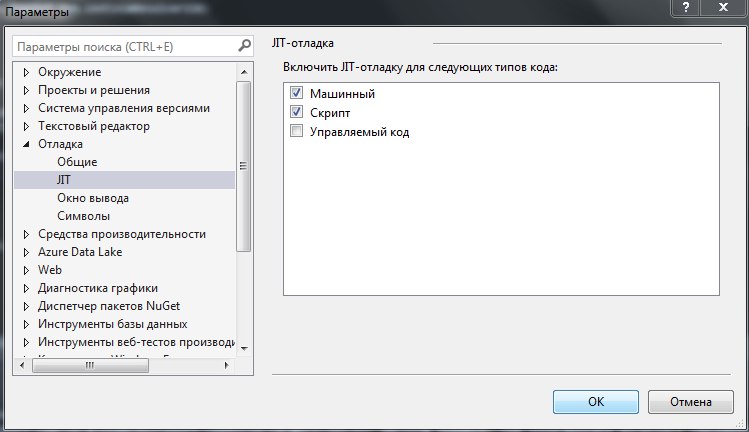Viewport: 749px width, 432px height.
Task: Expand the Окружение tree node
Action: (x=26, y=73)
